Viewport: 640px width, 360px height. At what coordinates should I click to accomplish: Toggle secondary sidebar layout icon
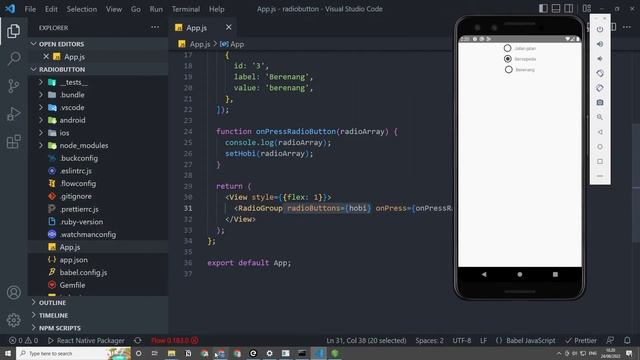pyautogui.click(x=569, y=9)
